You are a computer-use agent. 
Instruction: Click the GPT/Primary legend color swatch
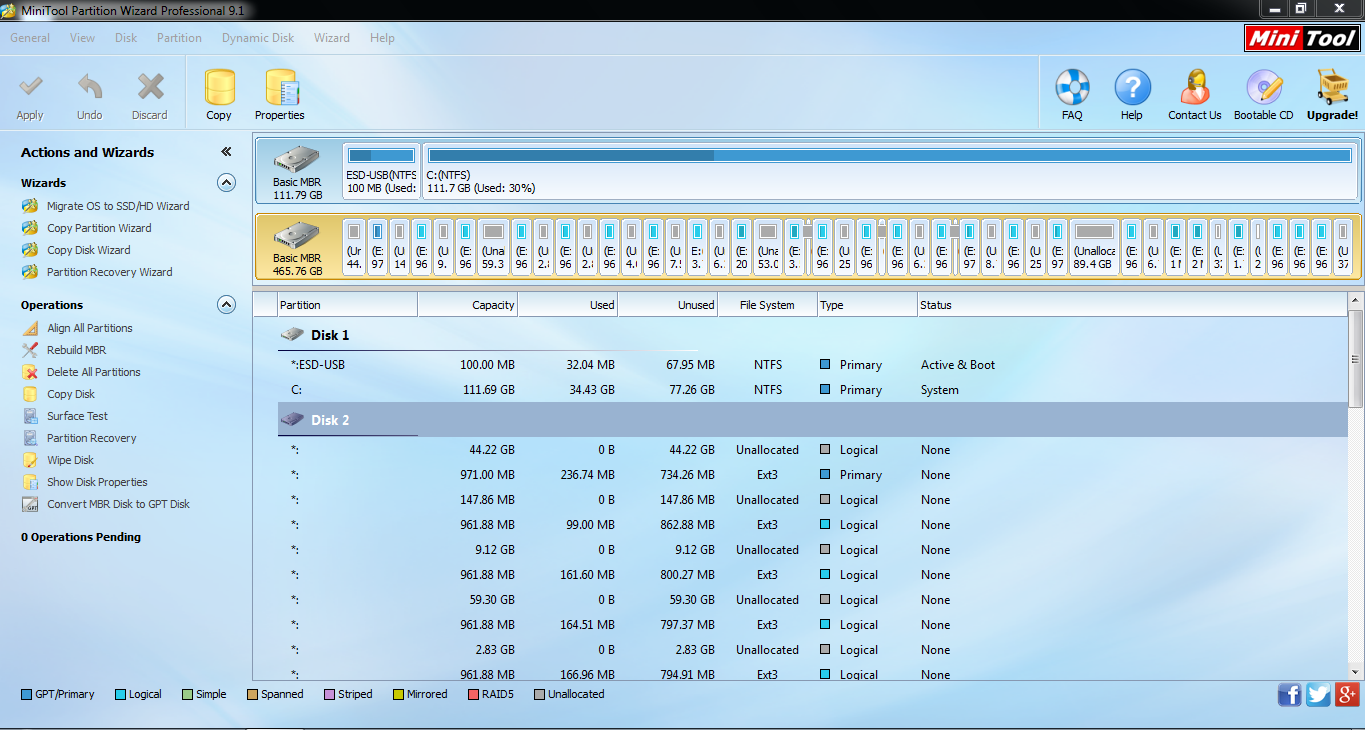pyautogui.click(x=26, y=694)
